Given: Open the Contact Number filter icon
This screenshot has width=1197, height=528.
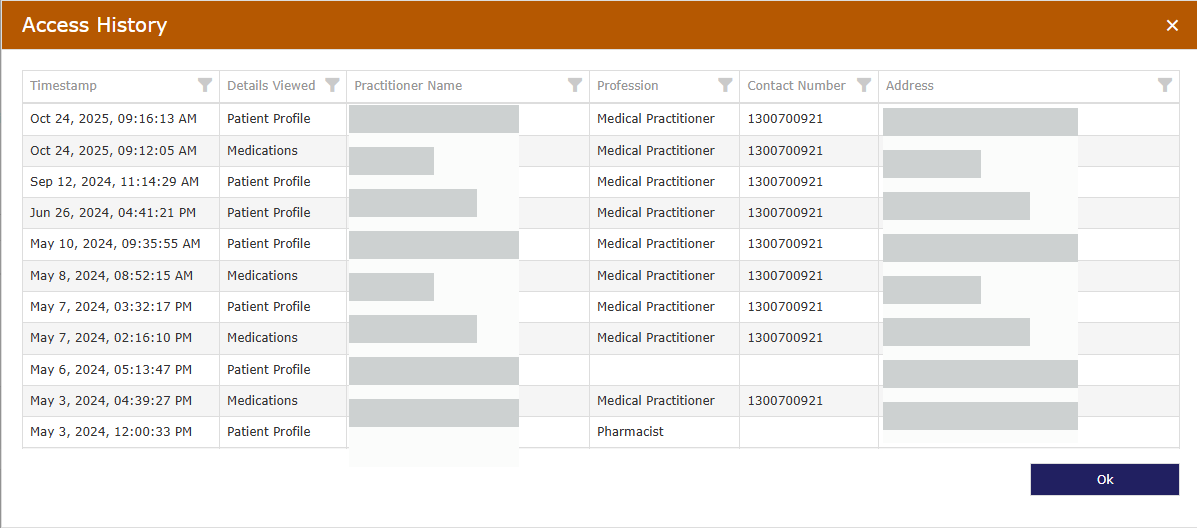Looking at the screenshot, I should (864, 86).
